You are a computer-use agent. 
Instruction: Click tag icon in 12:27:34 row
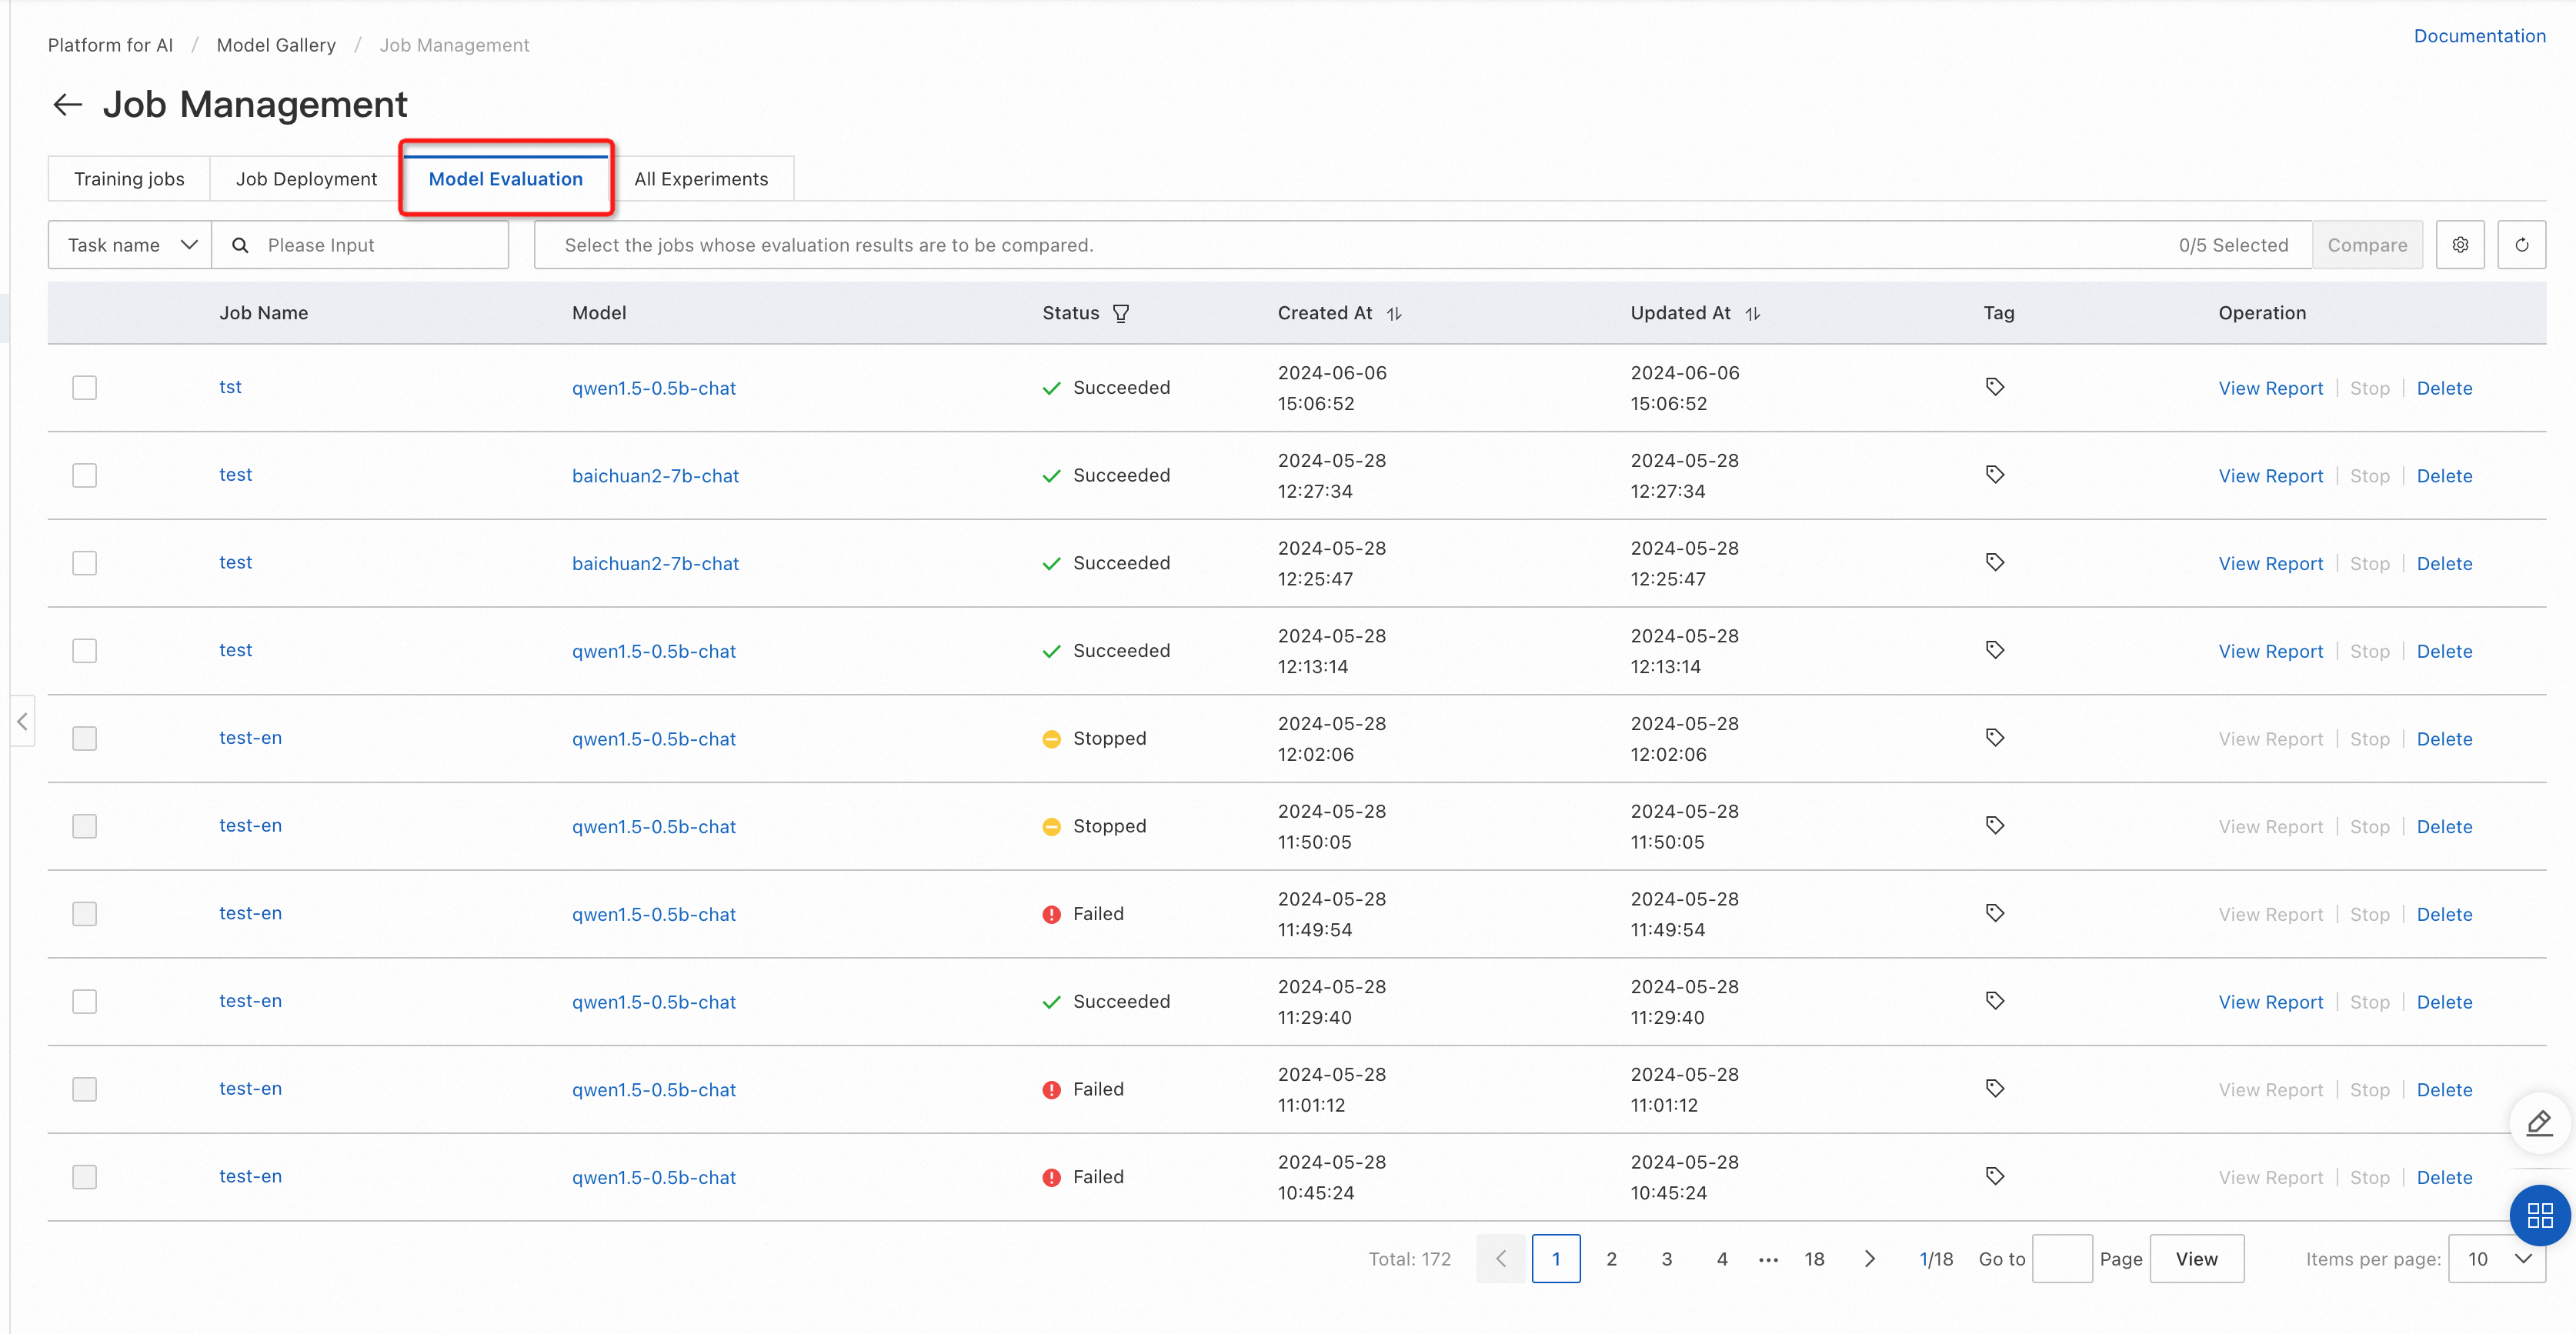(1994, 475)
